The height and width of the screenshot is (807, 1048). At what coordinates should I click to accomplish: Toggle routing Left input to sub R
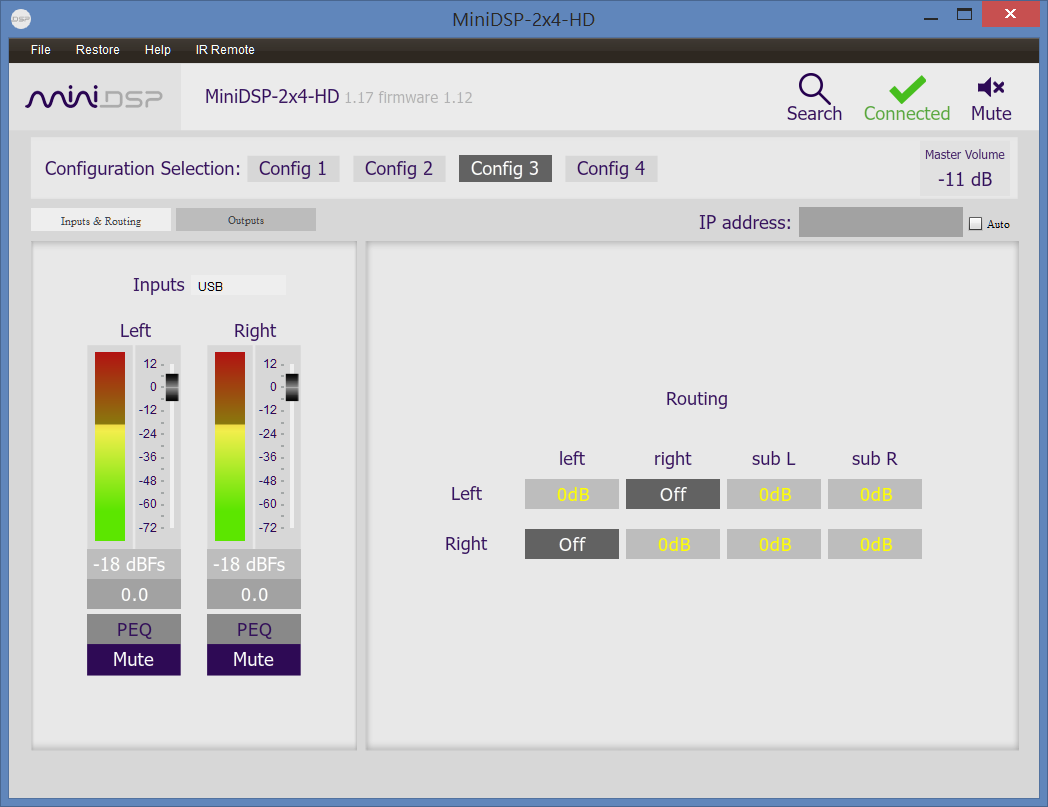[875, 494]
